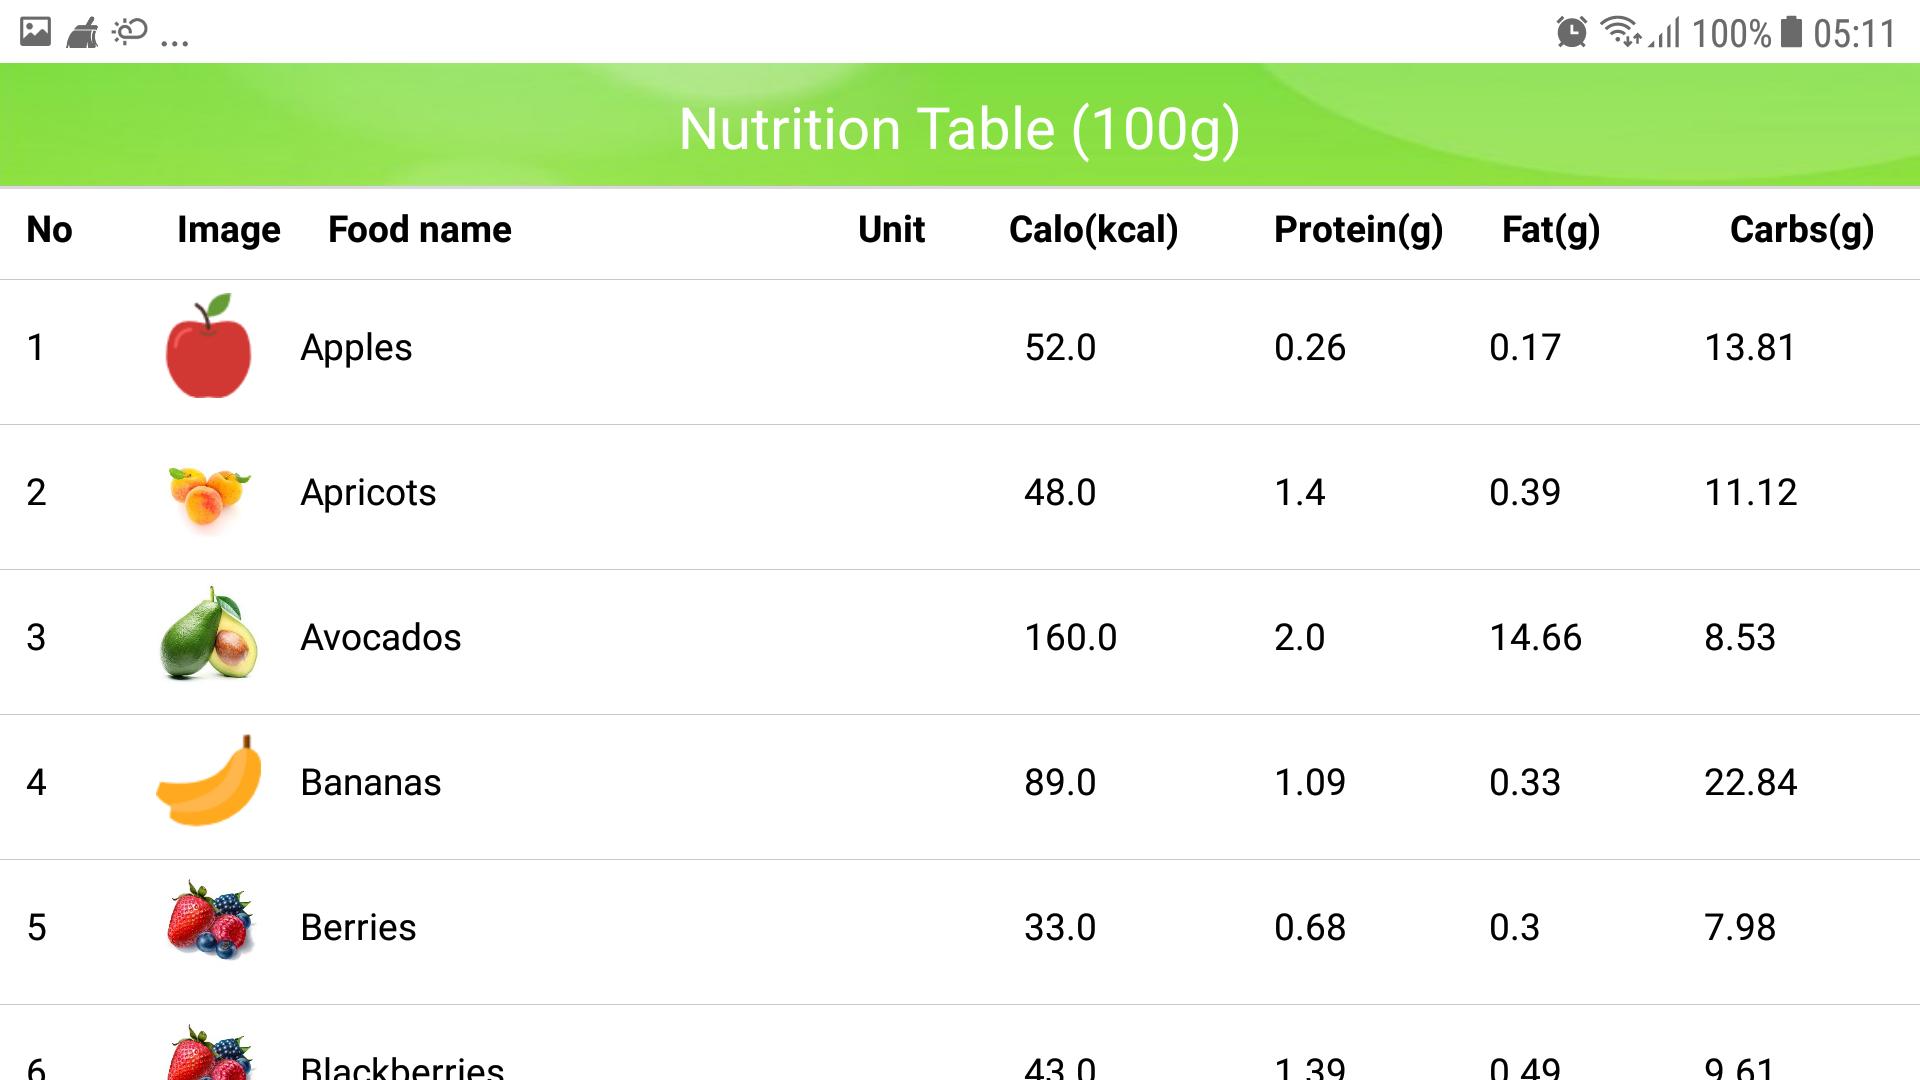
Task: Select the Carbs(g) column header
Action: (1802, 230)
